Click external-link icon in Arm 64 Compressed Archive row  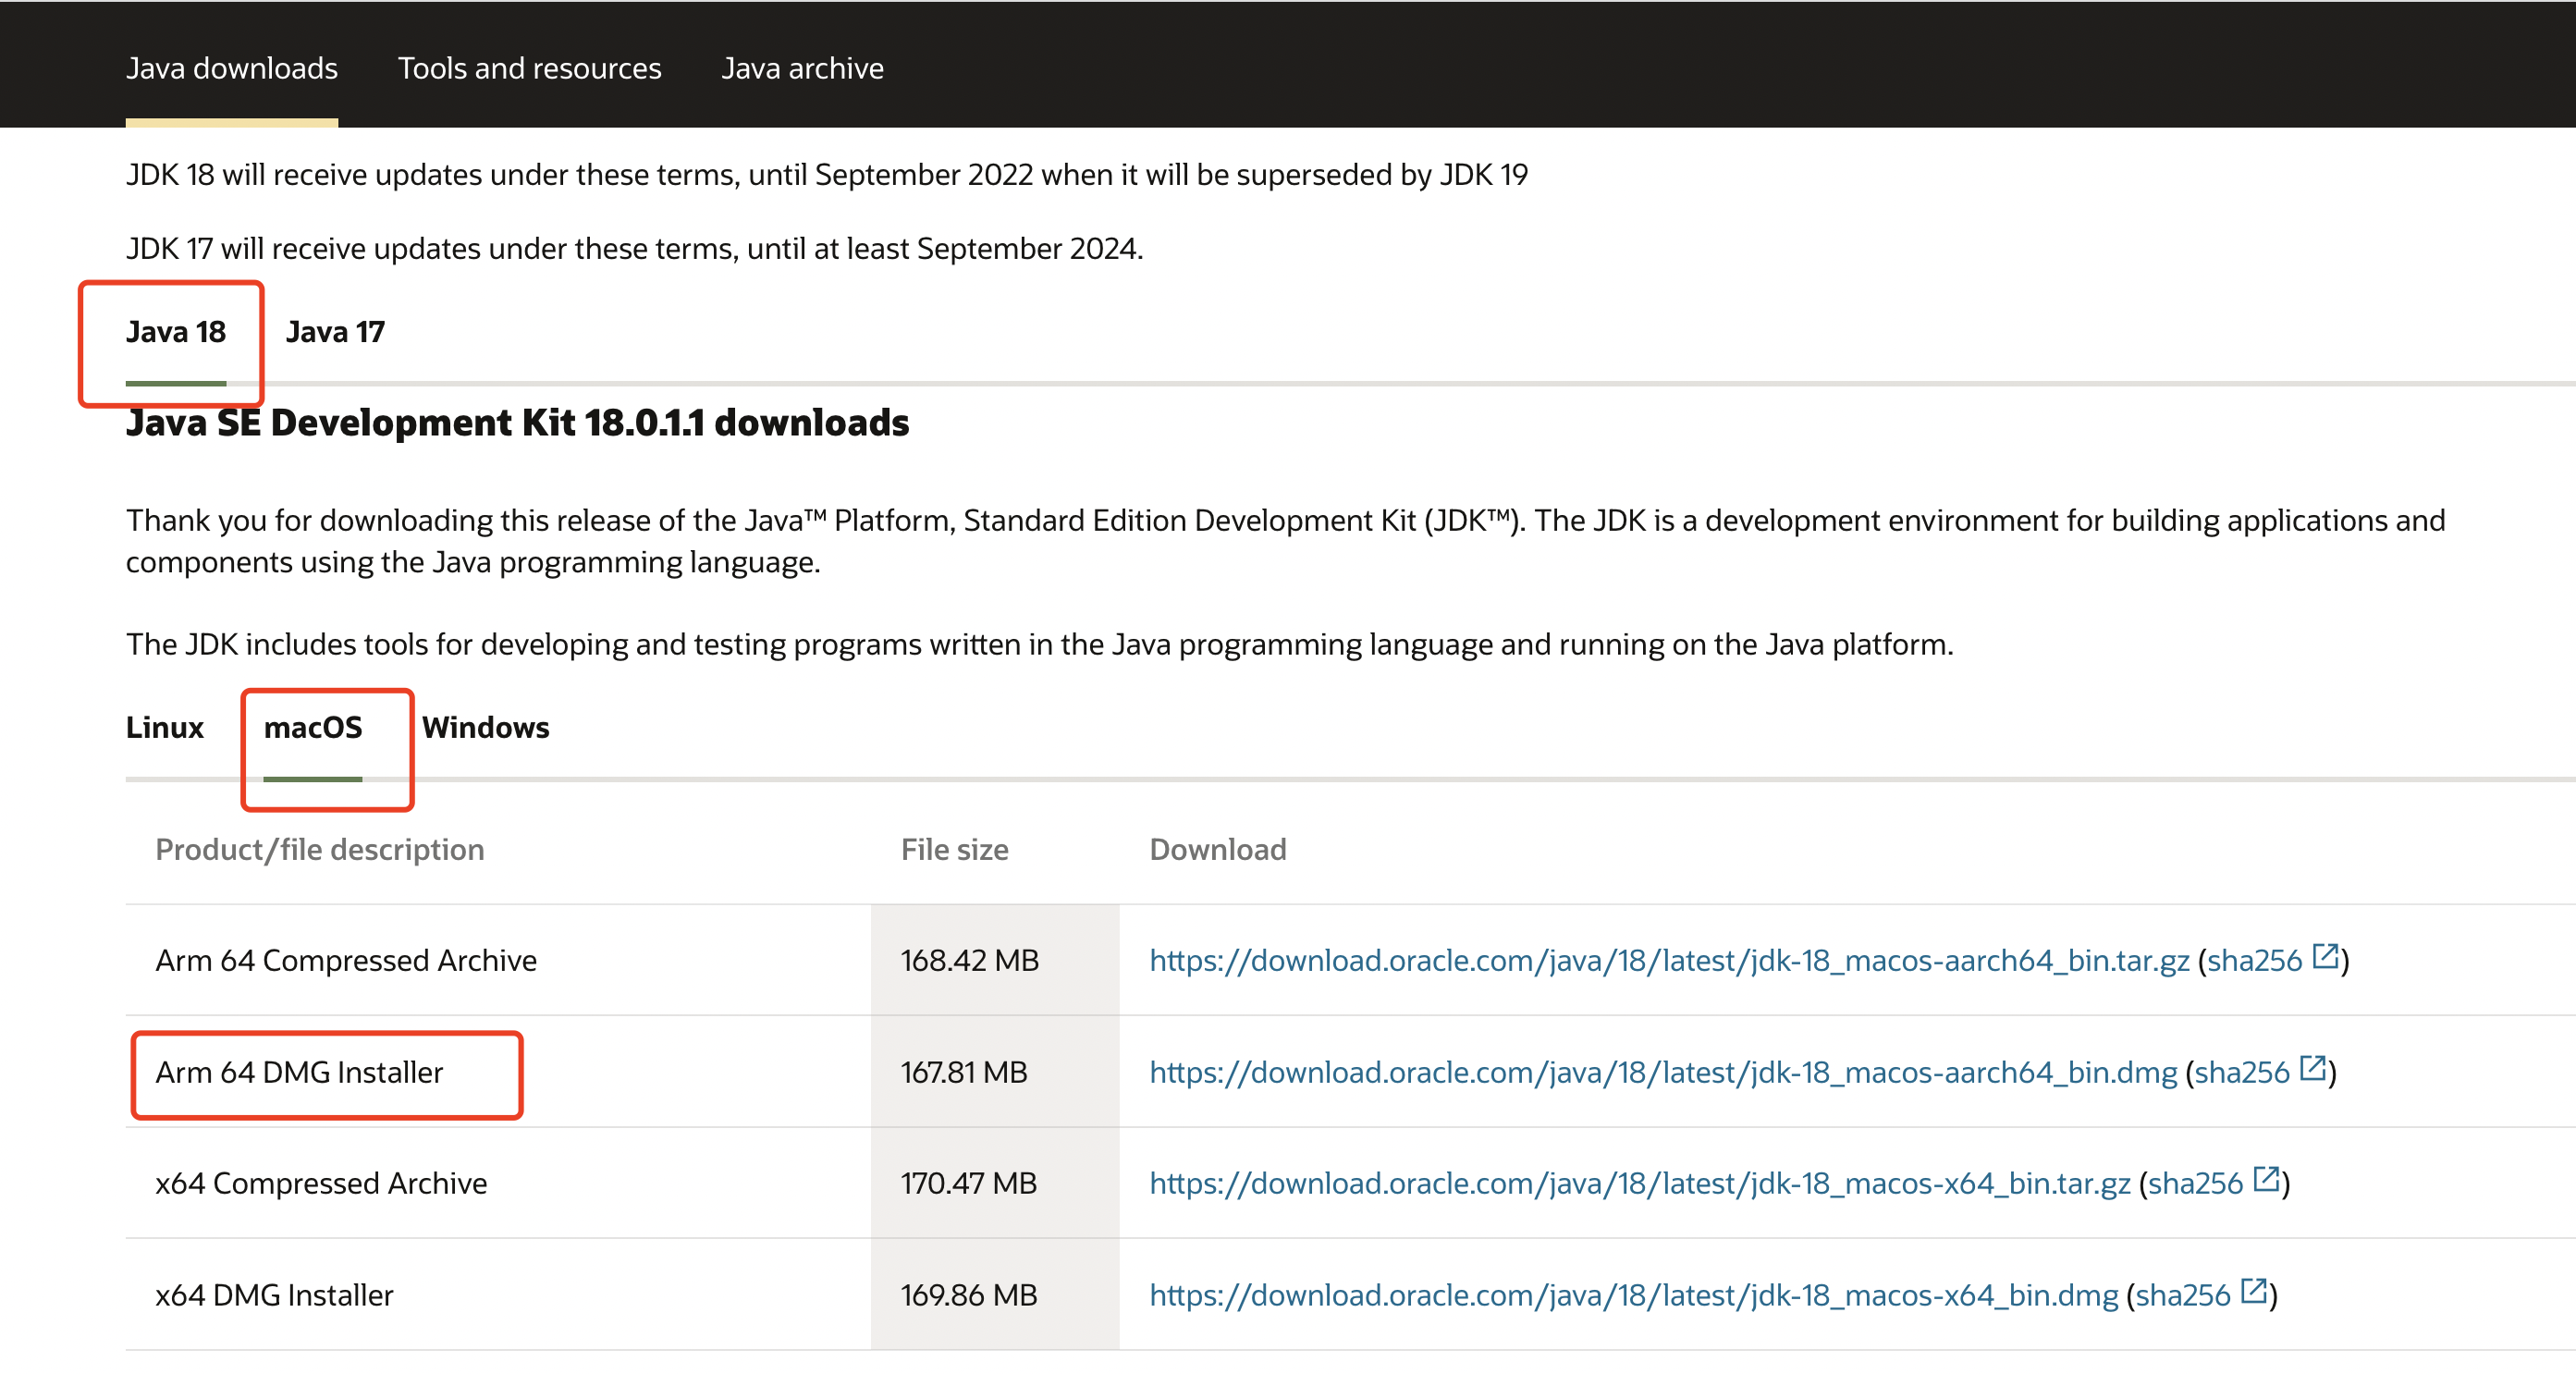pos(2326,956)
